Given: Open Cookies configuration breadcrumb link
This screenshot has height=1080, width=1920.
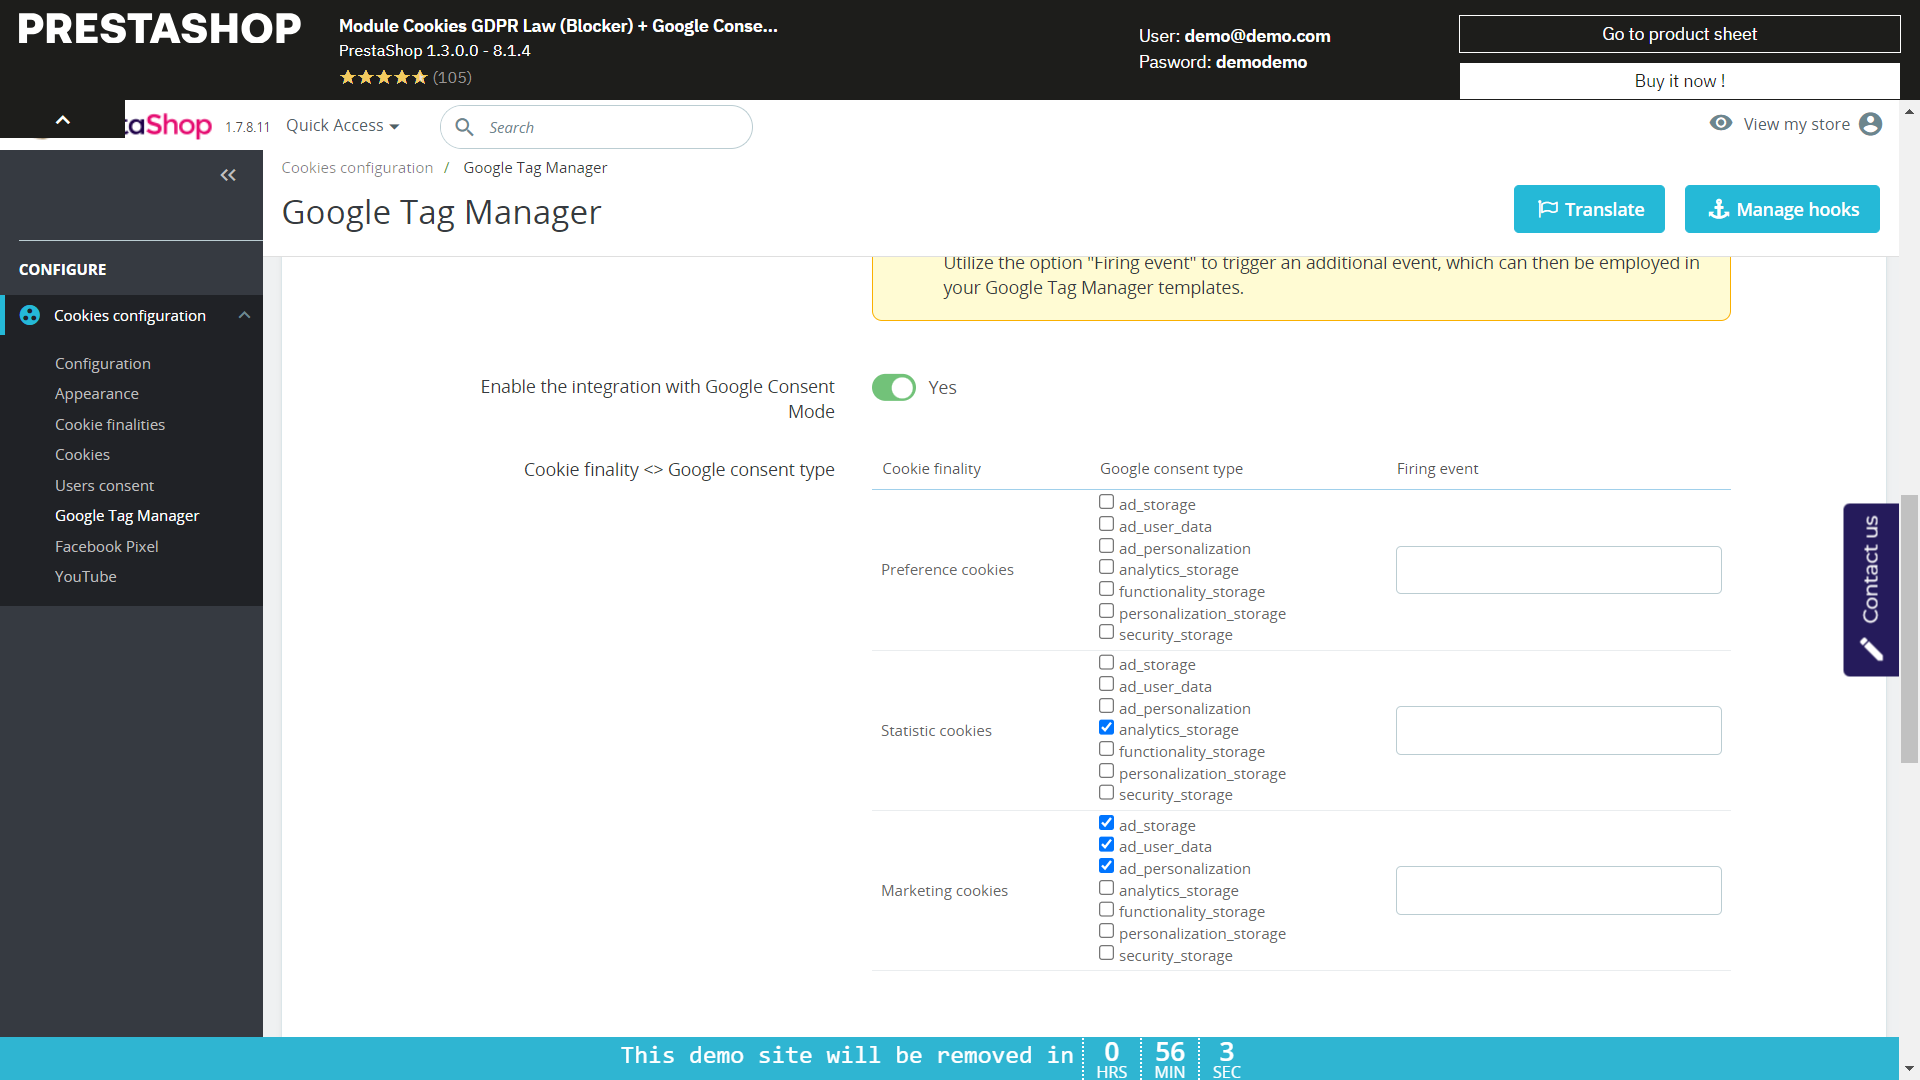Looking at the screenshot, I should coord(357,168).
